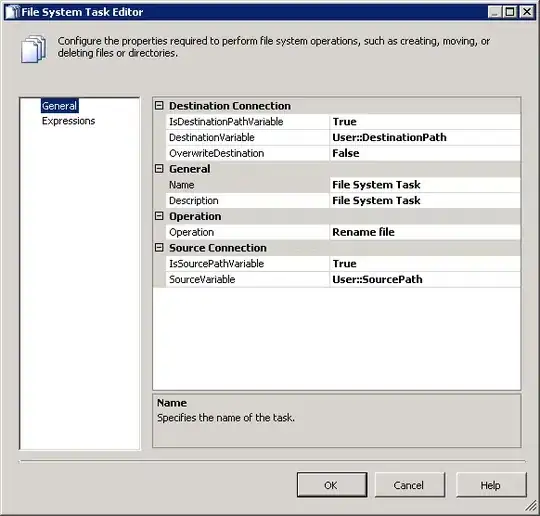Click the stacked files icon near description

pyautogui.click(x=33, y=49)
